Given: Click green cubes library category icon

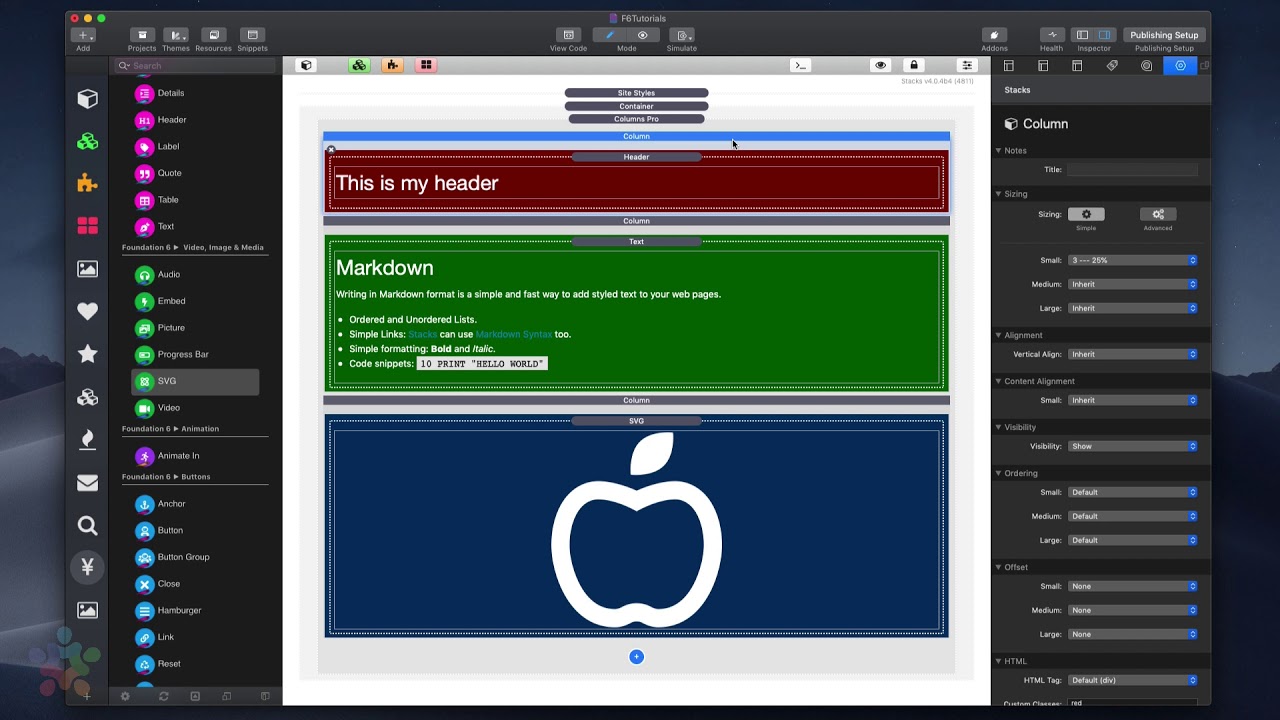Looking at the screenshot, I should [88, 141].
